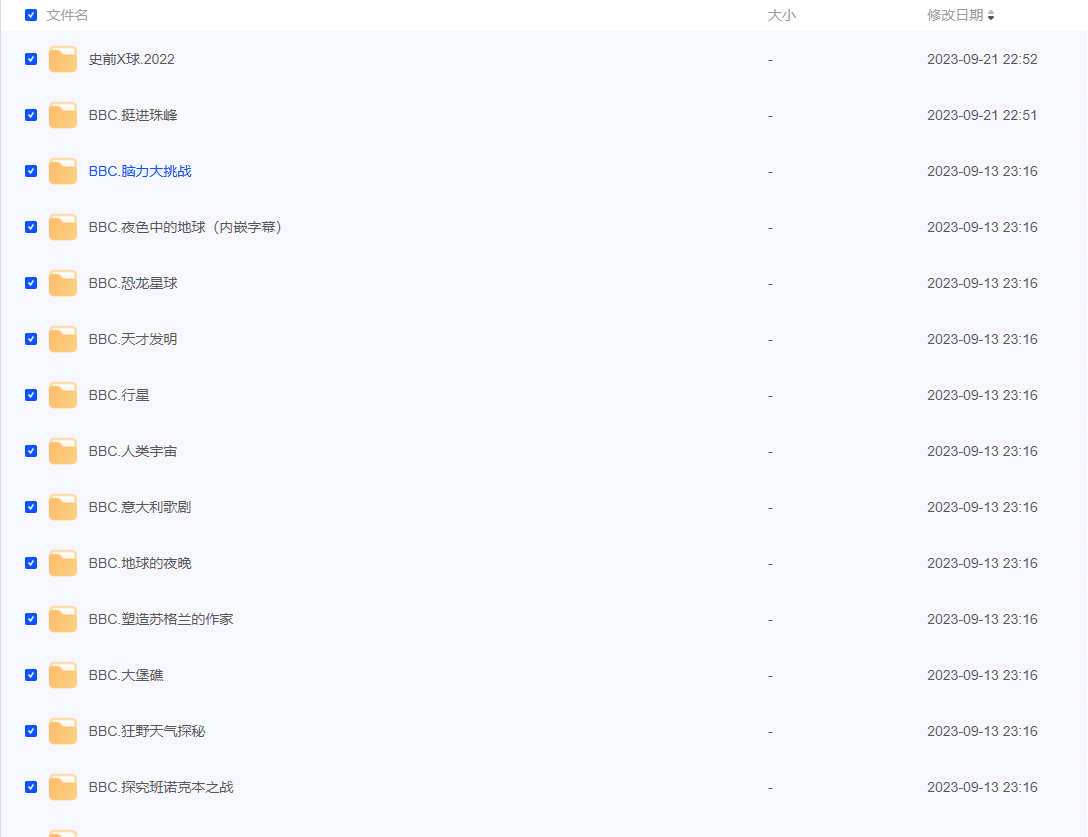
Task: Click the folder icon for BBC.大堡礁
Action: point(63,676)
